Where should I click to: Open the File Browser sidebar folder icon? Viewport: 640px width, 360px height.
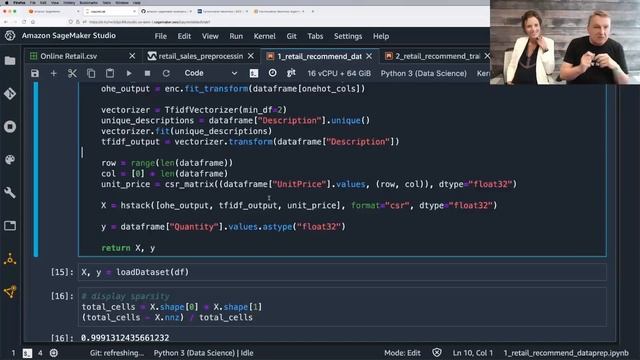(10, 61)
